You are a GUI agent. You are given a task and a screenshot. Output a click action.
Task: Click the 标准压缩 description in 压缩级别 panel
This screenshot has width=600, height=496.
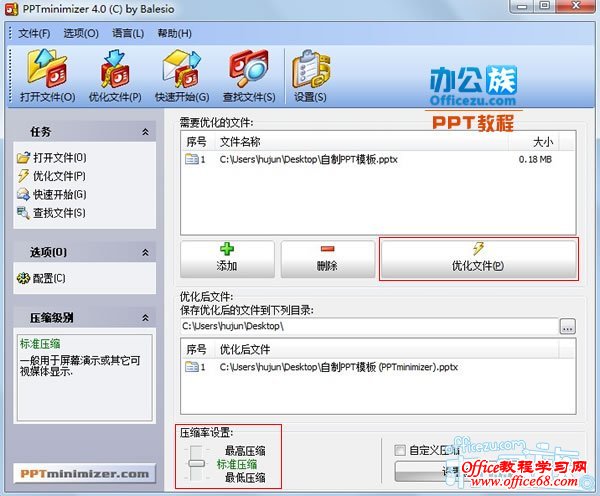pyautogui.click(x=84, y=378)
